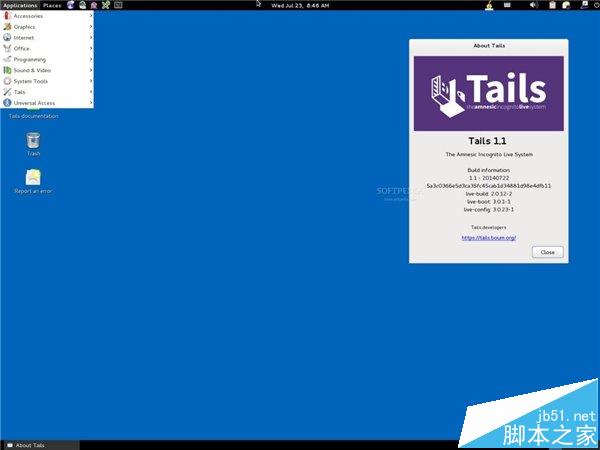Expand the Programming submenu arrow
The width and height of the screenshot is (600, 450).
[91, 59]
